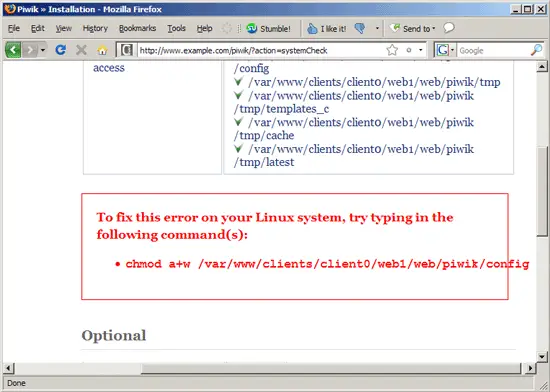Click the I like it! thumbs-up button
This screenshot has height=392, width=550.
point(327,28)
